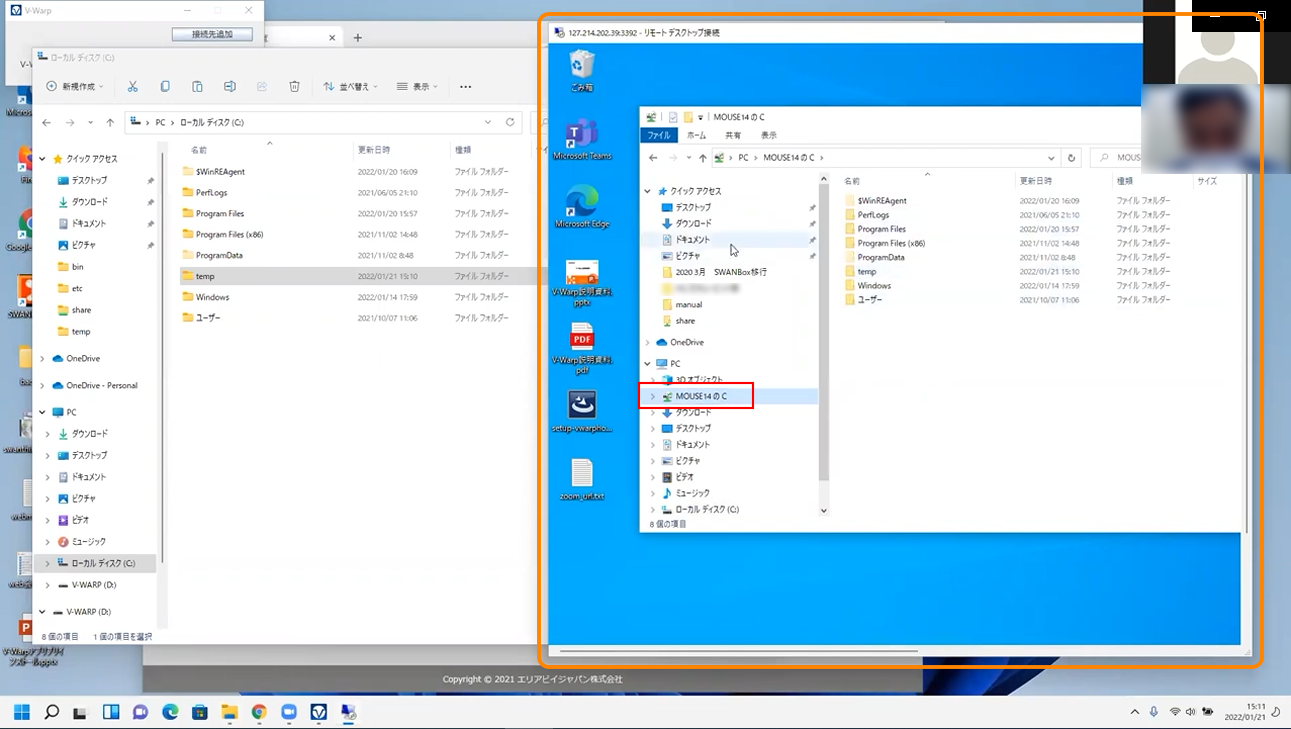
Task: Select $WinREAgent folder in MOUSE14 の C window
Action: click(881, 201)
